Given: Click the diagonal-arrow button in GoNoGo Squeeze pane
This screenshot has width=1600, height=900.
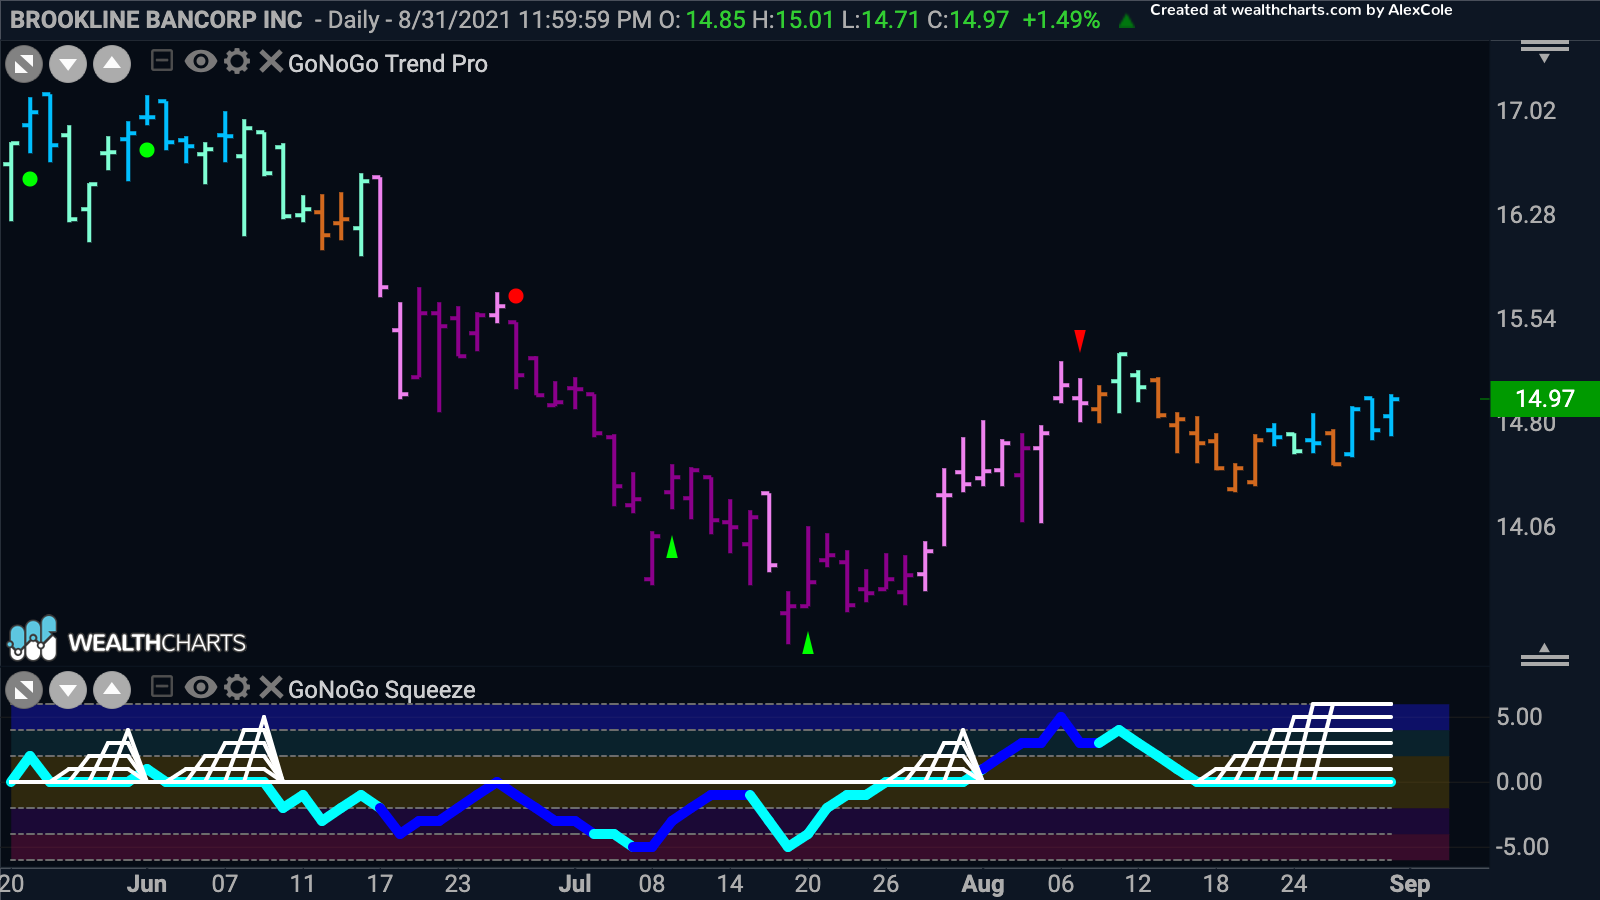Looking at the screenshot, I should tap(24, 689).
